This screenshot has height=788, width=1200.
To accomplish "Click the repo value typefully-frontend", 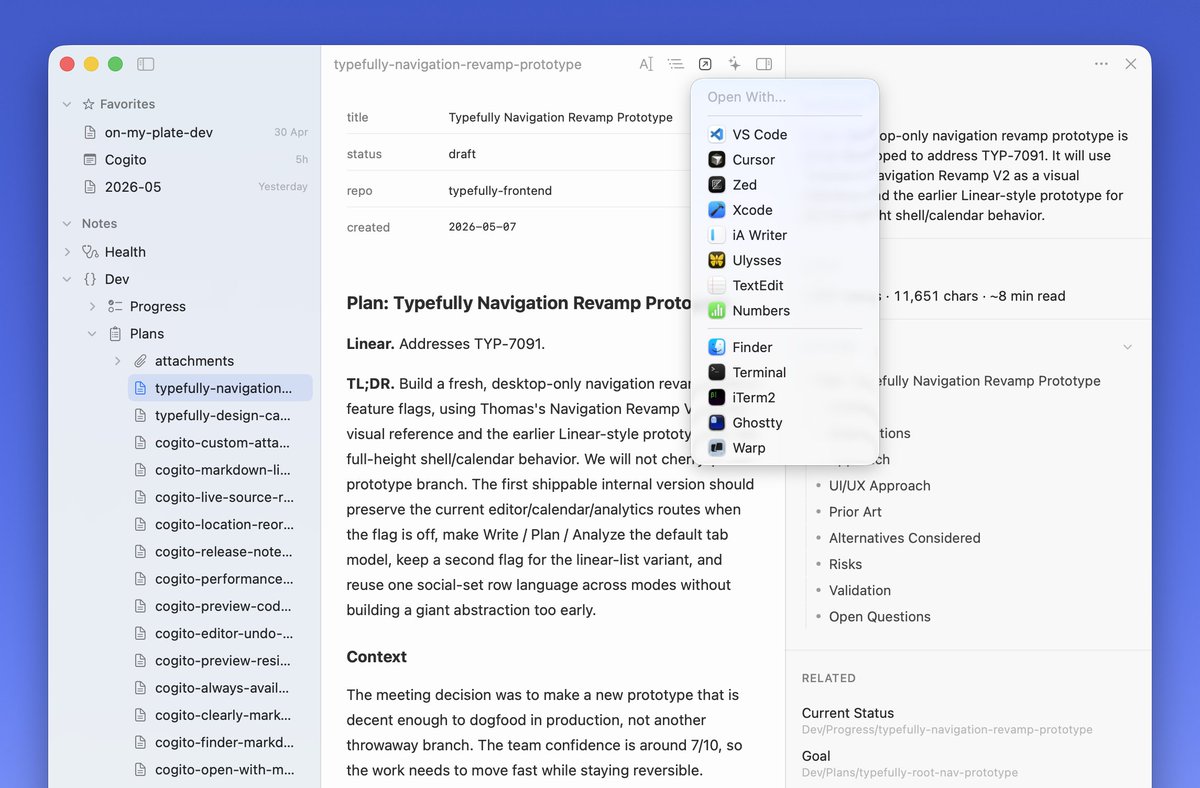I will point(500,191).
